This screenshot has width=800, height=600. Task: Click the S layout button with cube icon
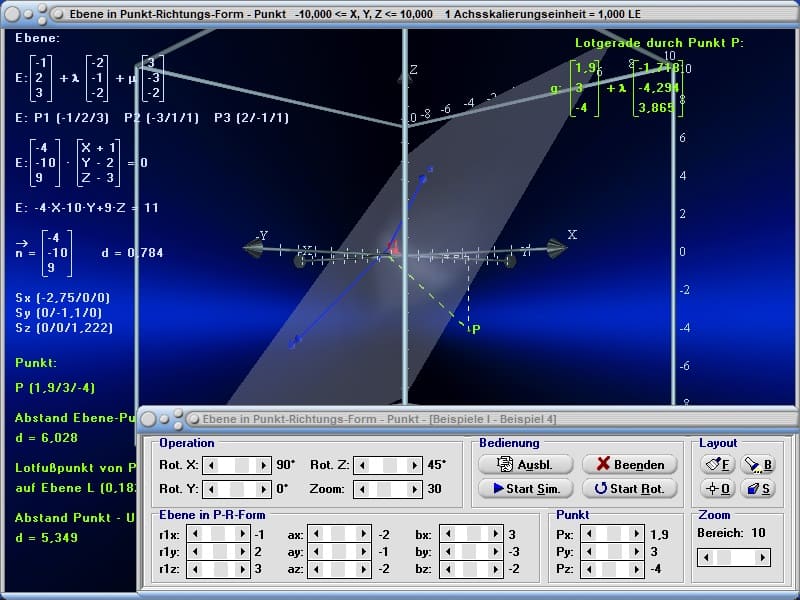(758, 489)
